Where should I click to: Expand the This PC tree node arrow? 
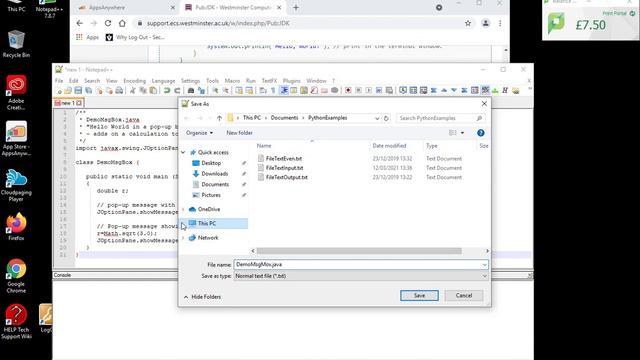[183, 223]
